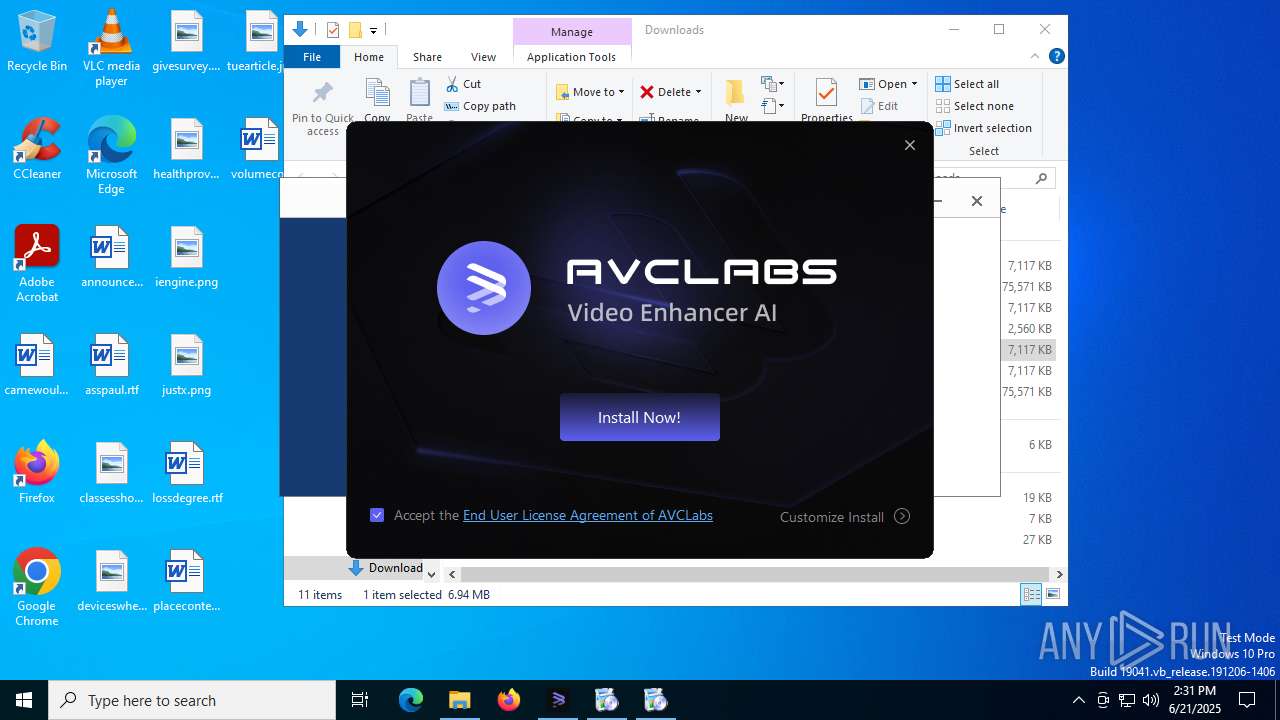This screenshot has width=1280, height=720.
Task: Open Microsoft Edge desktop icon
Action: 111,156
